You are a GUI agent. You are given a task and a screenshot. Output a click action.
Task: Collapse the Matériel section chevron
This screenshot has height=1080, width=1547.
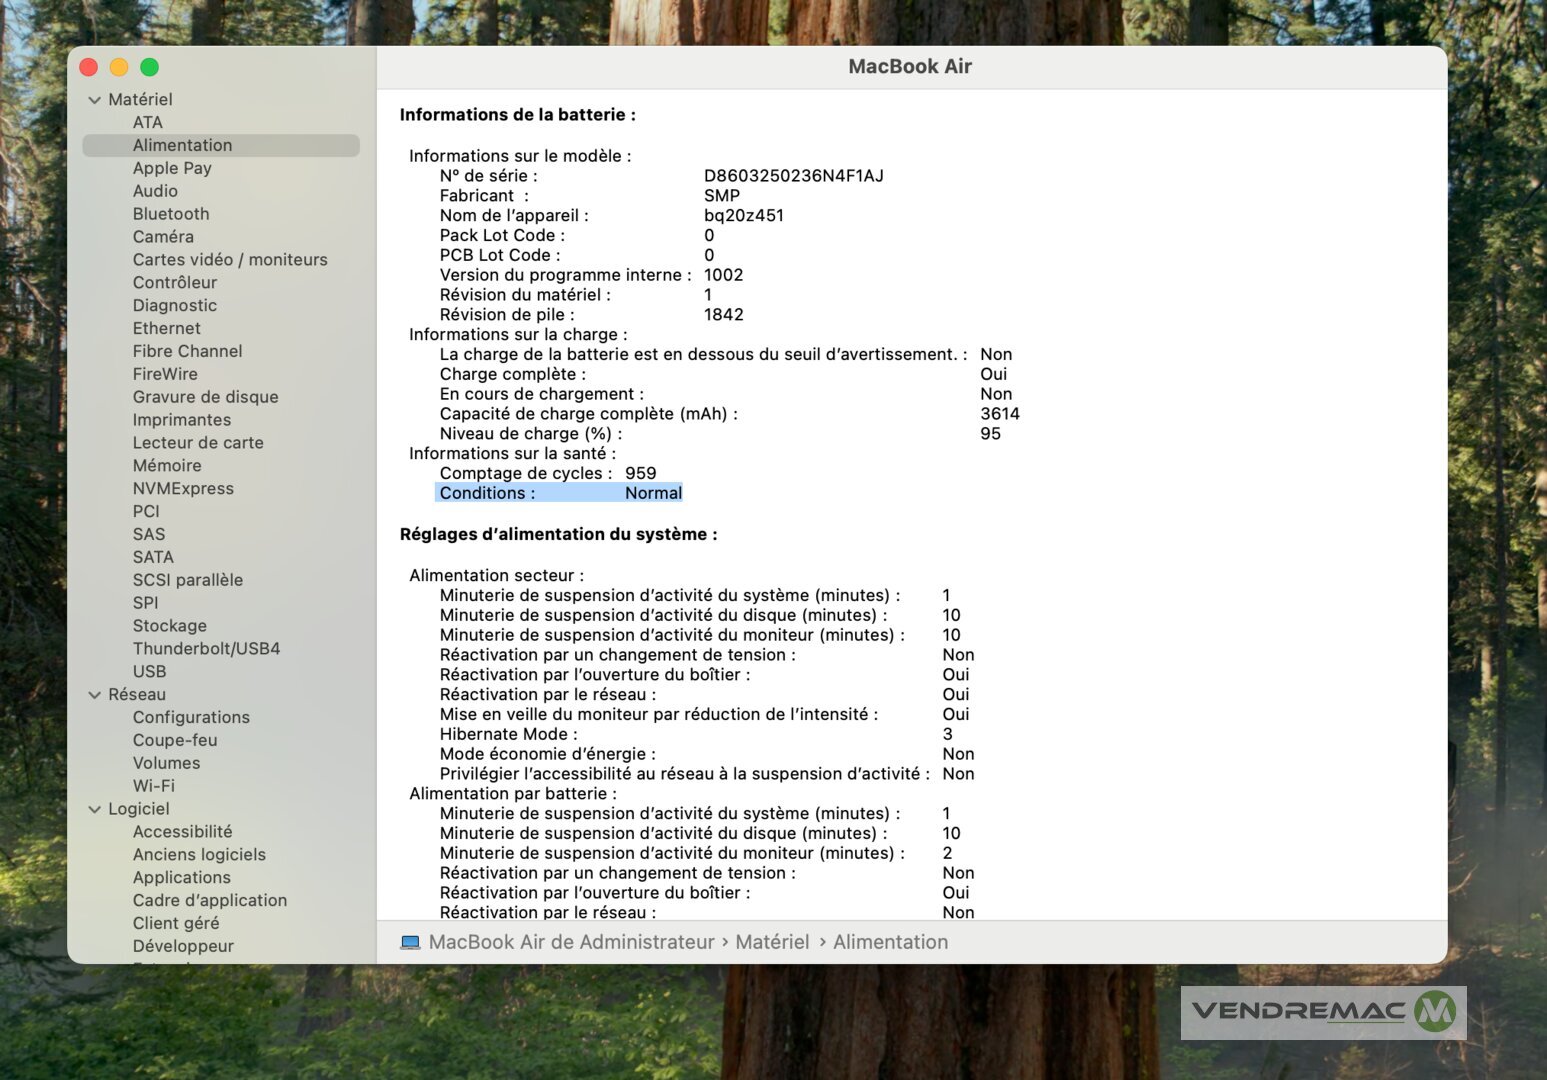coord(95,100)
